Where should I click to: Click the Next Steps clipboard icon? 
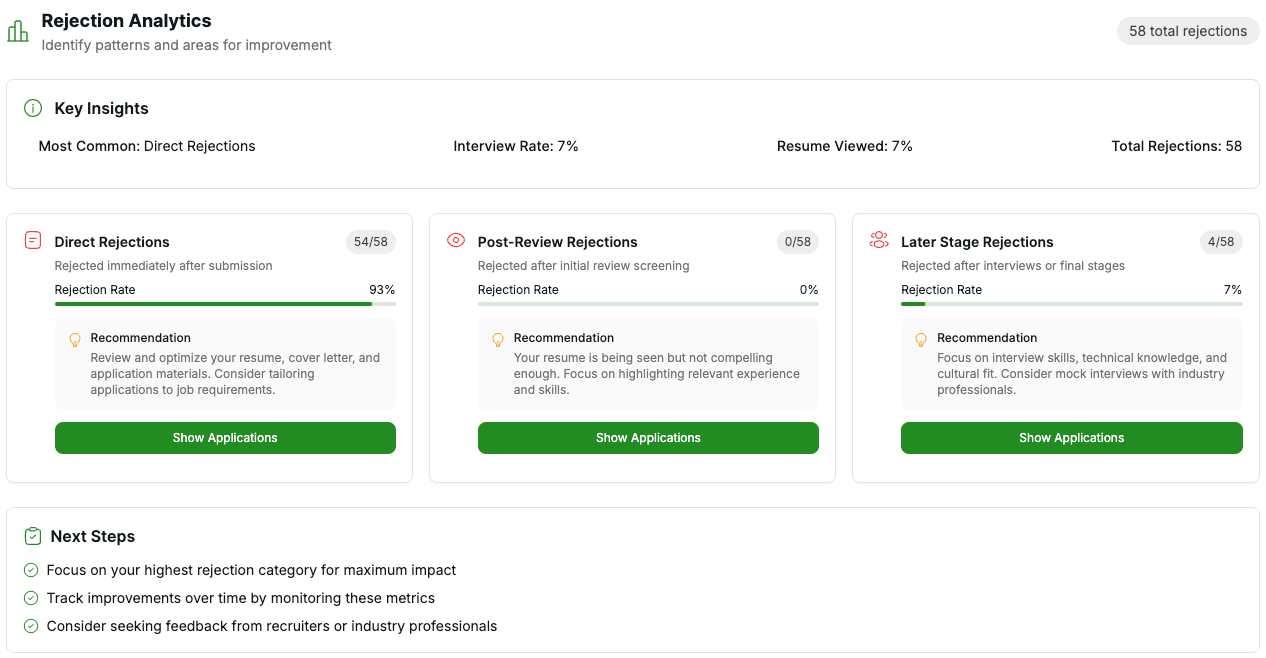[x=33, y=536]
